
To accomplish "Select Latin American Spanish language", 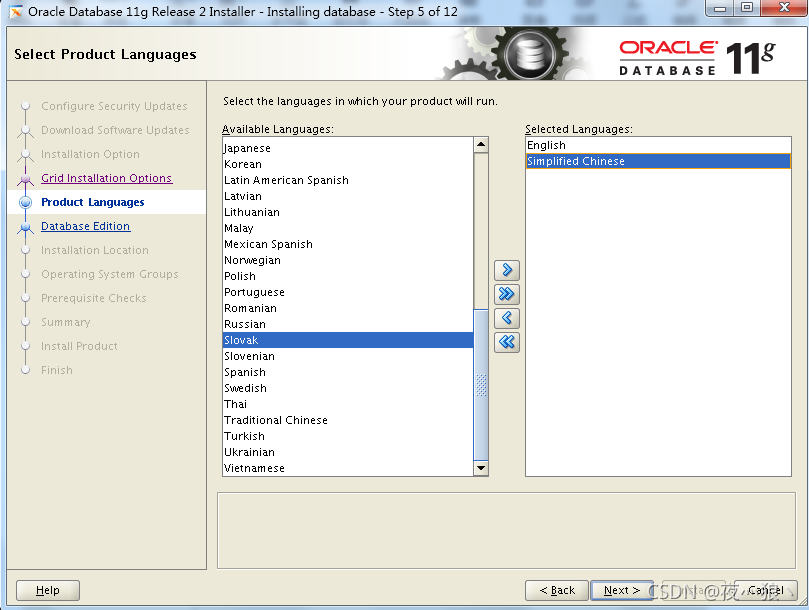I will (348, 180).
